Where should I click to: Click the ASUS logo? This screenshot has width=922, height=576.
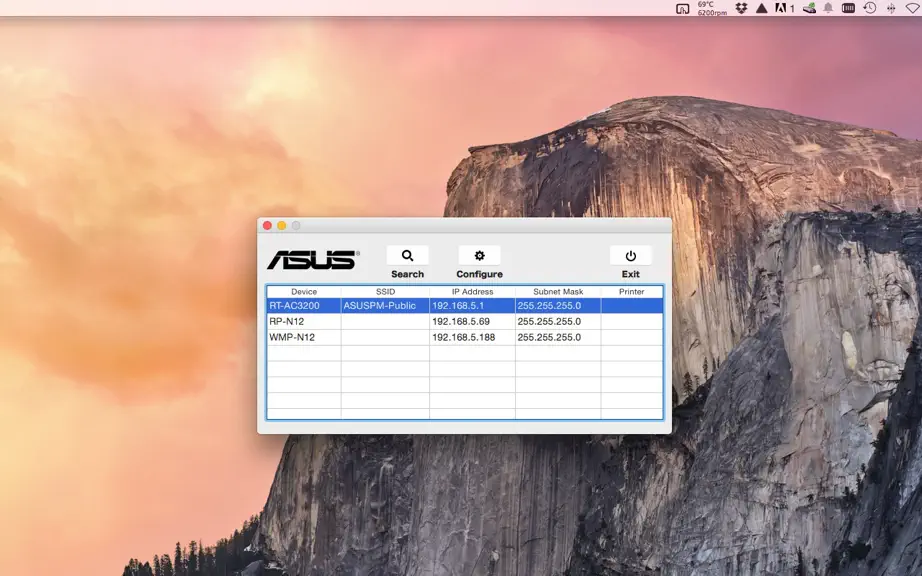313,260
